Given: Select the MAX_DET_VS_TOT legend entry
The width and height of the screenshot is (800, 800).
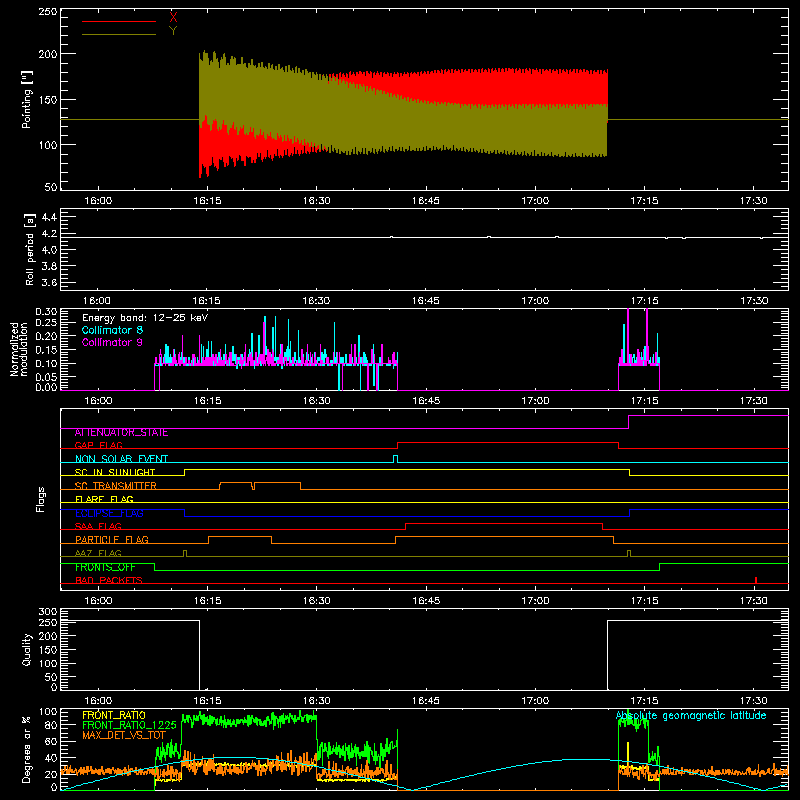Looking at the screenshot, I should tap(123, 735).
